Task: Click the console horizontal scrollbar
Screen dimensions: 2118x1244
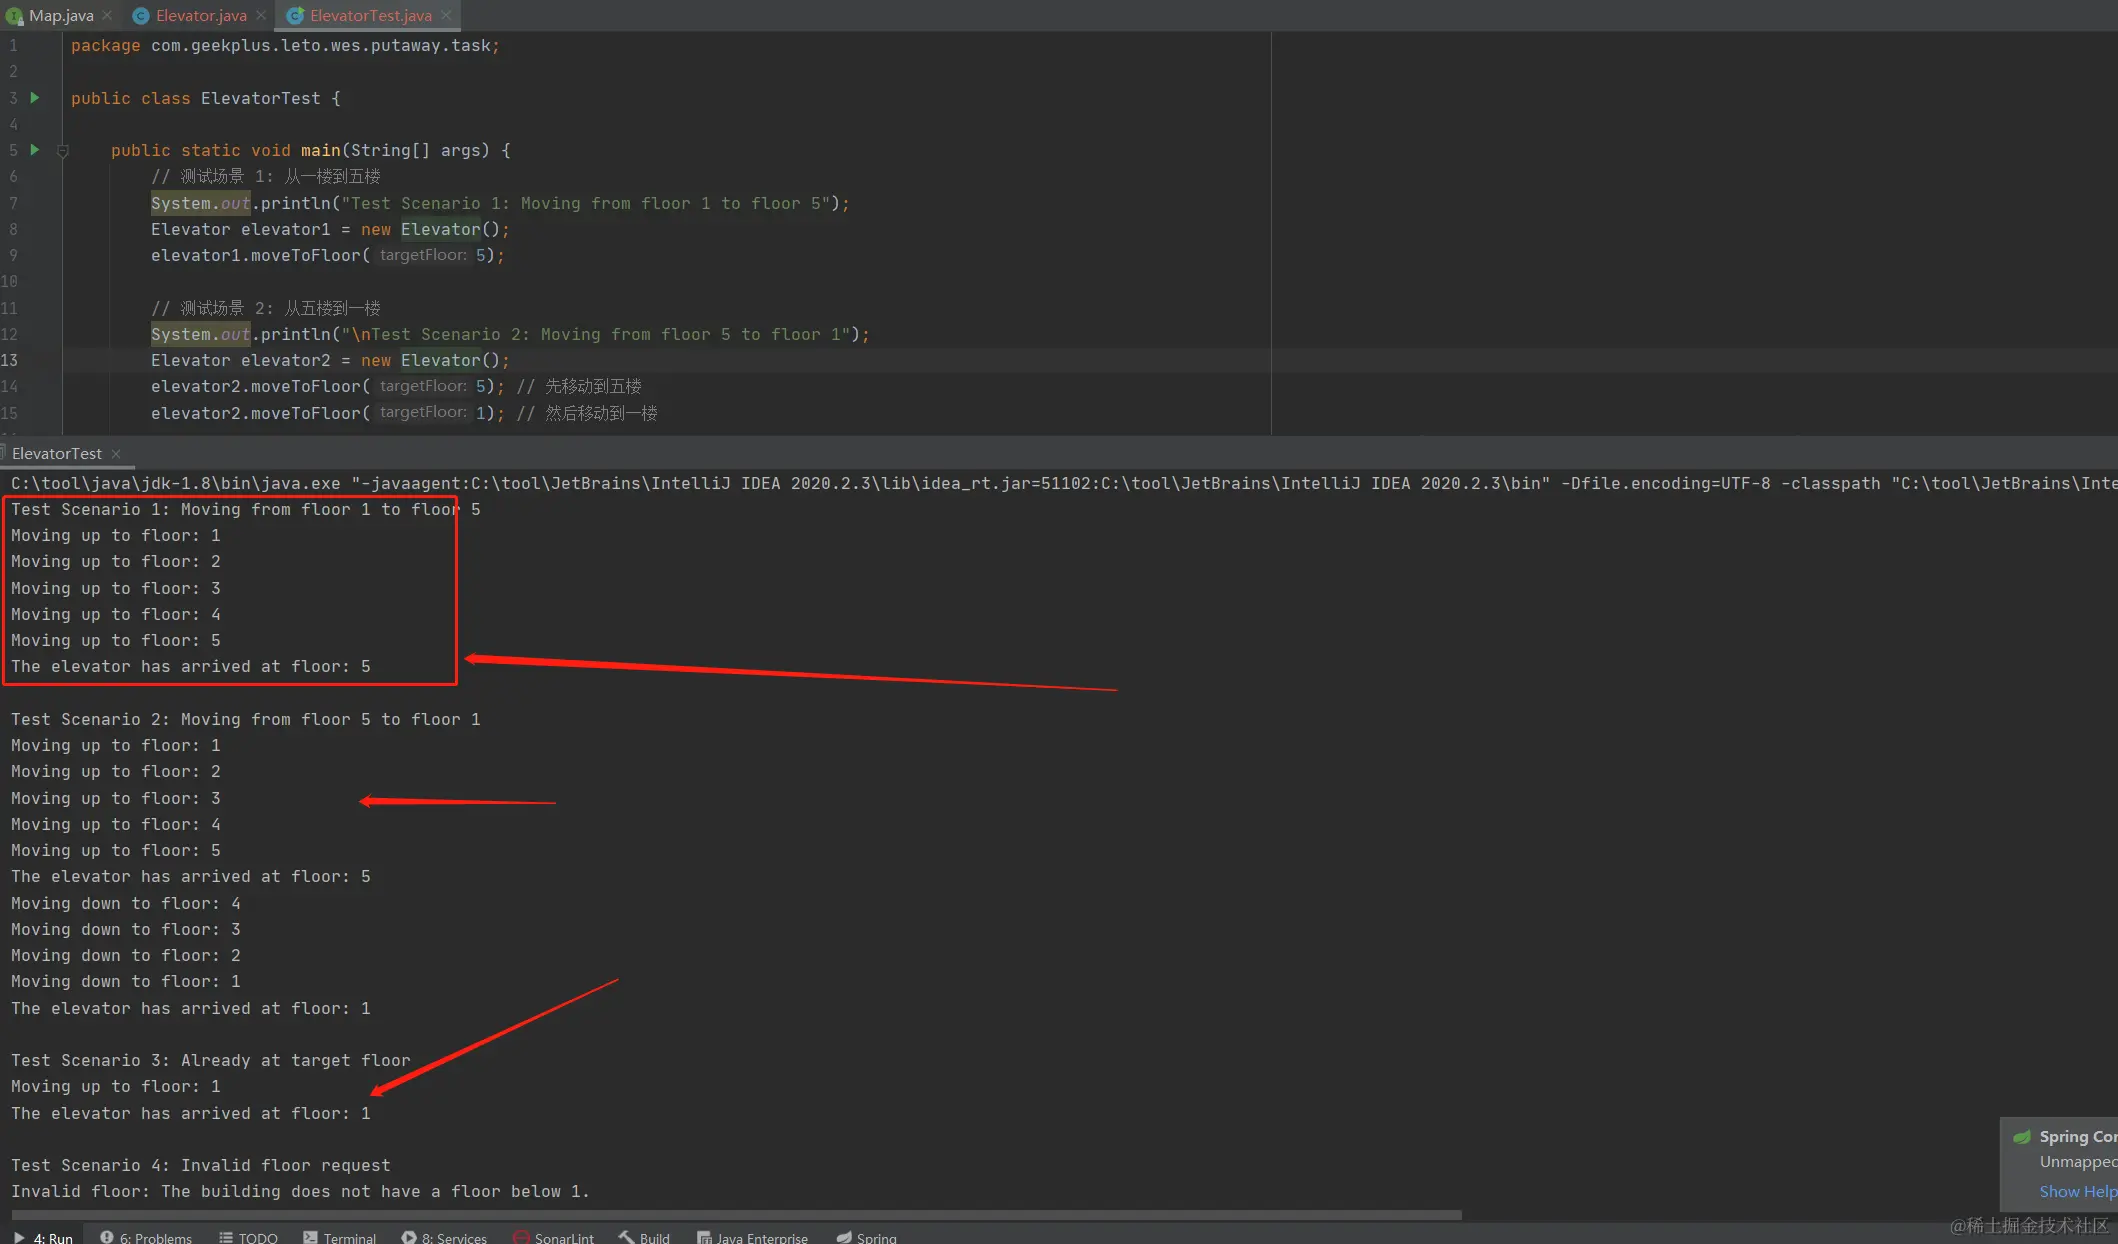Action: 736,1215
